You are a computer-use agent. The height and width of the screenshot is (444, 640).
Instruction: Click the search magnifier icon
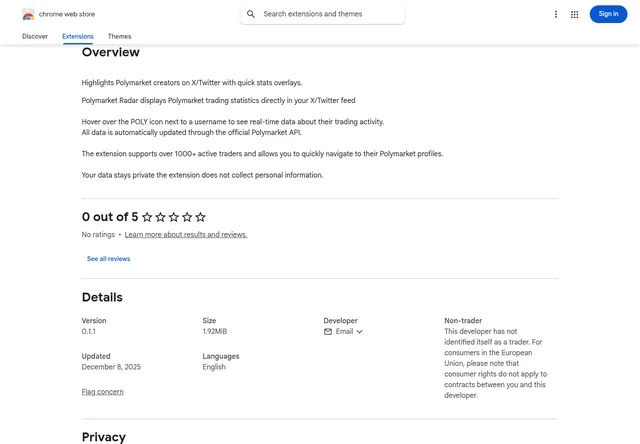251,14
